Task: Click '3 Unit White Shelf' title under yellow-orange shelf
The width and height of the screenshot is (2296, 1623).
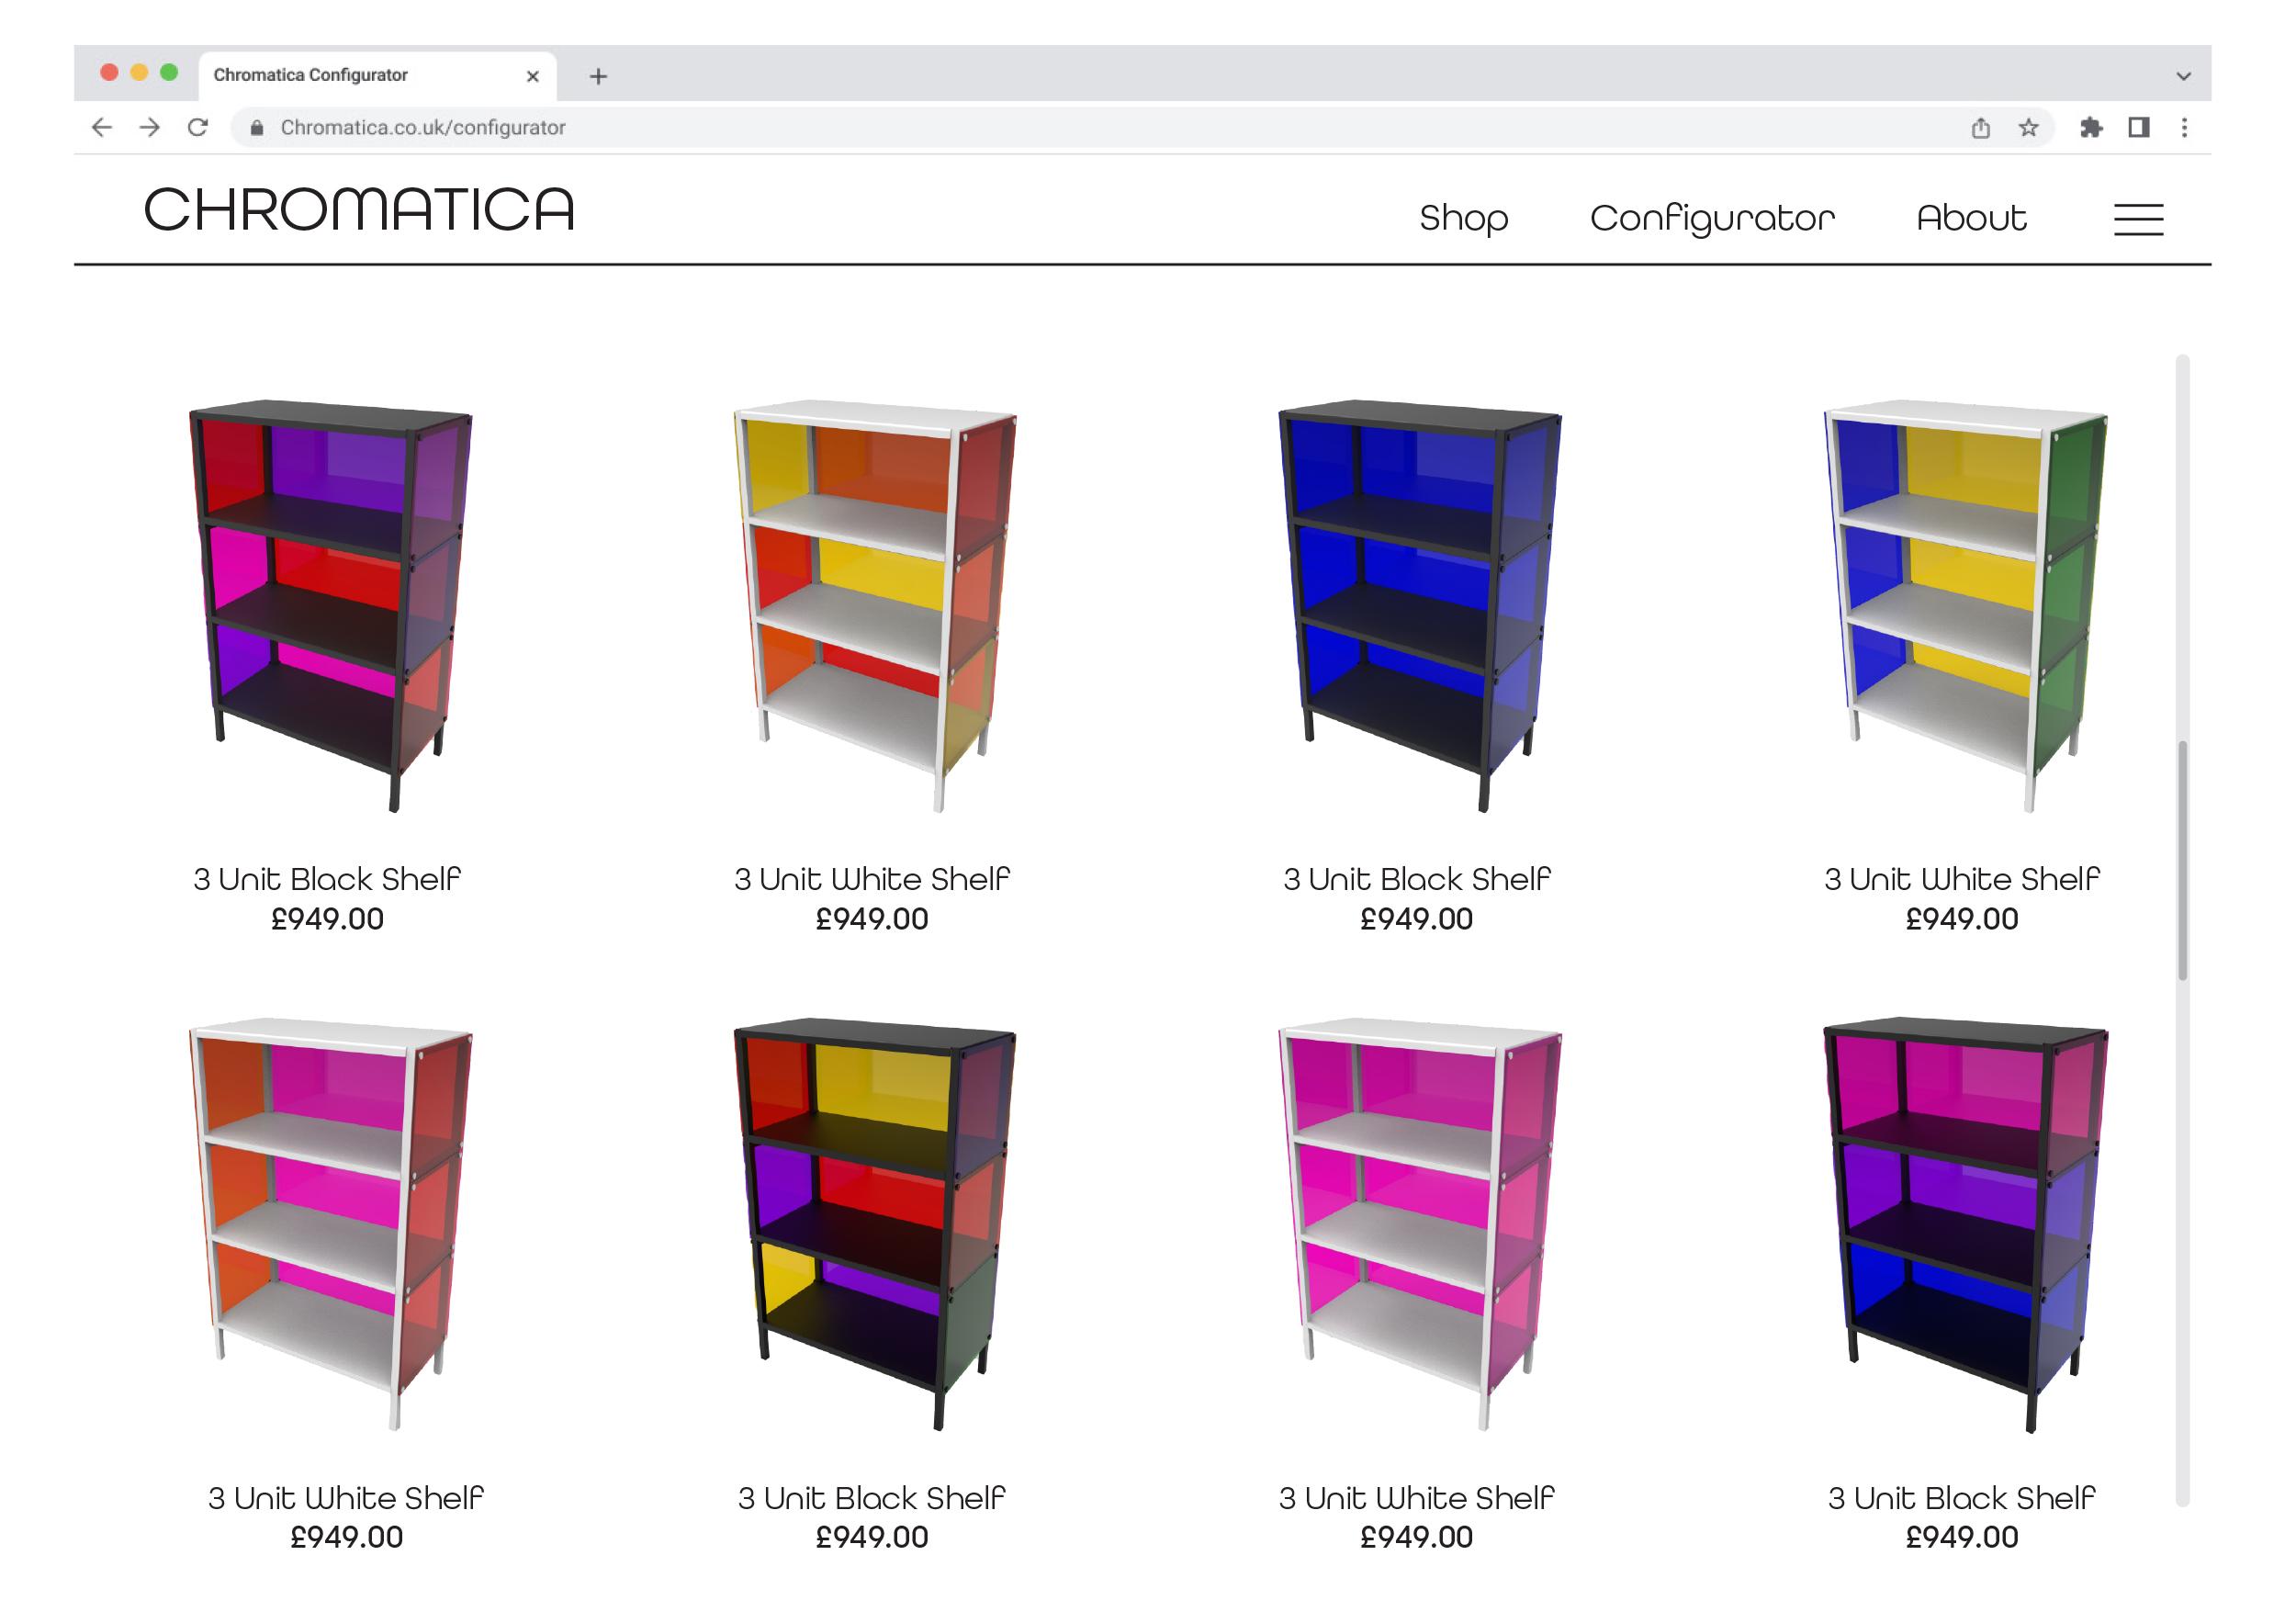Action: pos(872,879)
